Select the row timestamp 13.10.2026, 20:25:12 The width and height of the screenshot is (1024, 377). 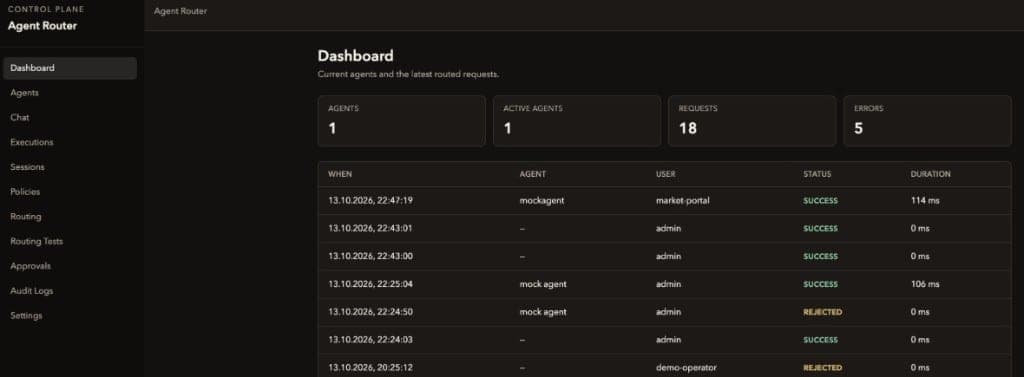point(370,368)
